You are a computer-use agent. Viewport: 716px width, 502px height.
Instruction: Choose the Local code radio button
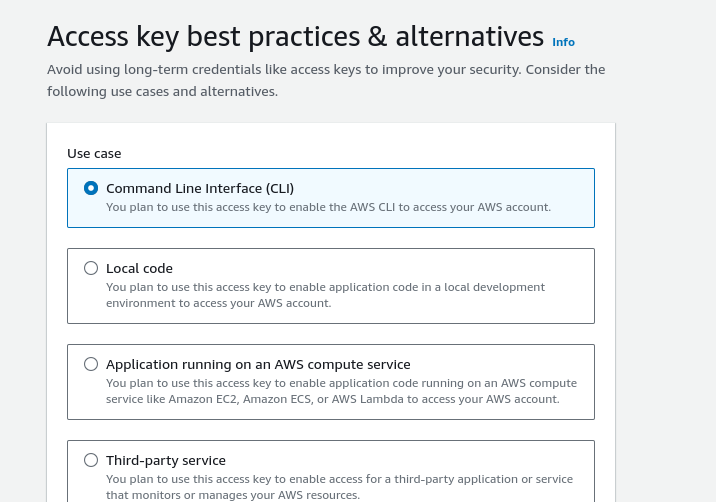tap(91, 268)
